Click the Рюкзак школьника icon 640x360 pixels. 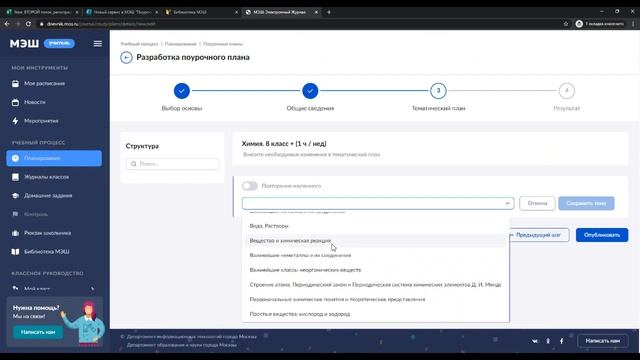15,233
